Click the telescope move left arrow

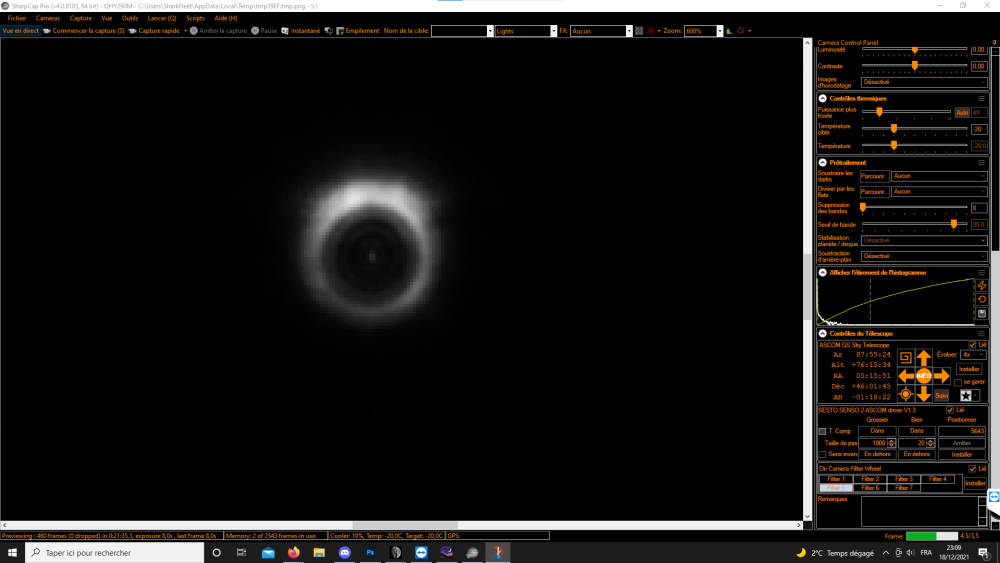906,376
